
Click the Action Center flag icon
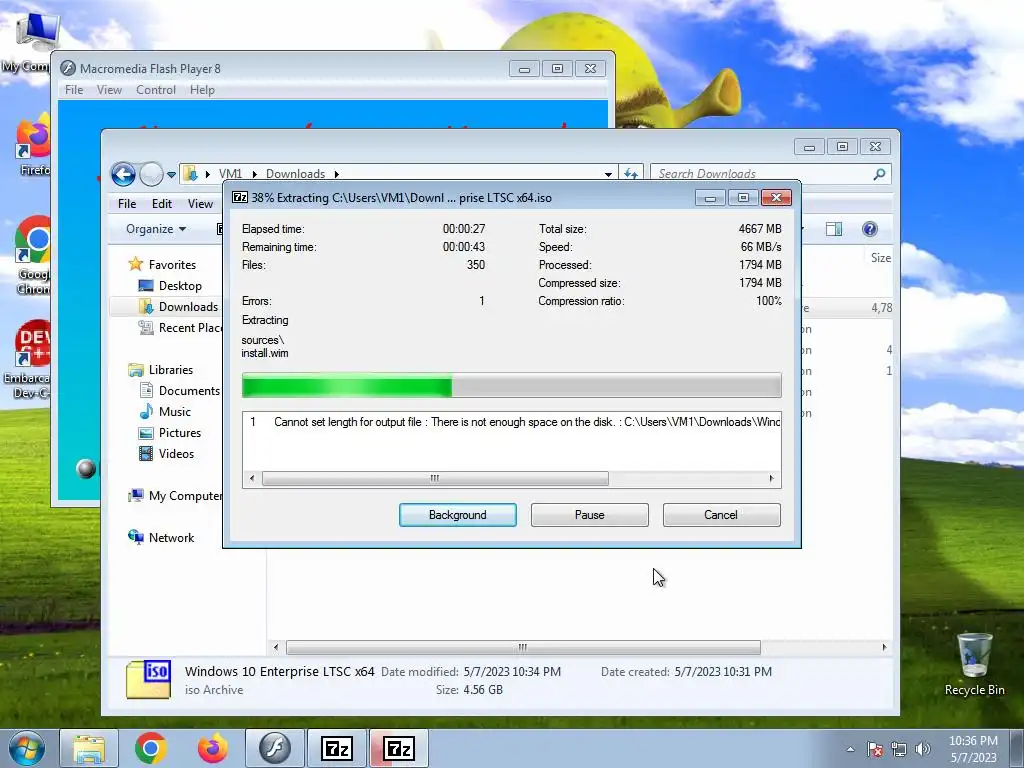(874, 749)
